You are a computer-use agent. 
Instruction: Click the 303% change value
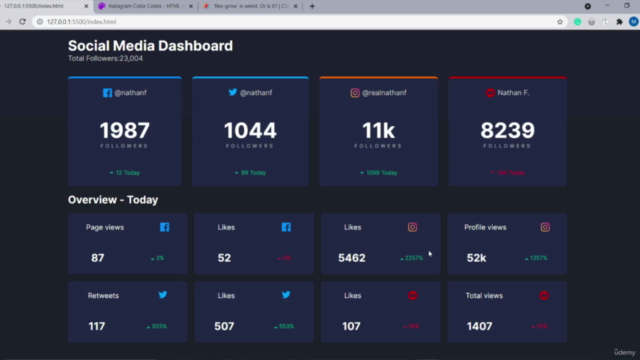pyautogui.click(x=157, y=326)
